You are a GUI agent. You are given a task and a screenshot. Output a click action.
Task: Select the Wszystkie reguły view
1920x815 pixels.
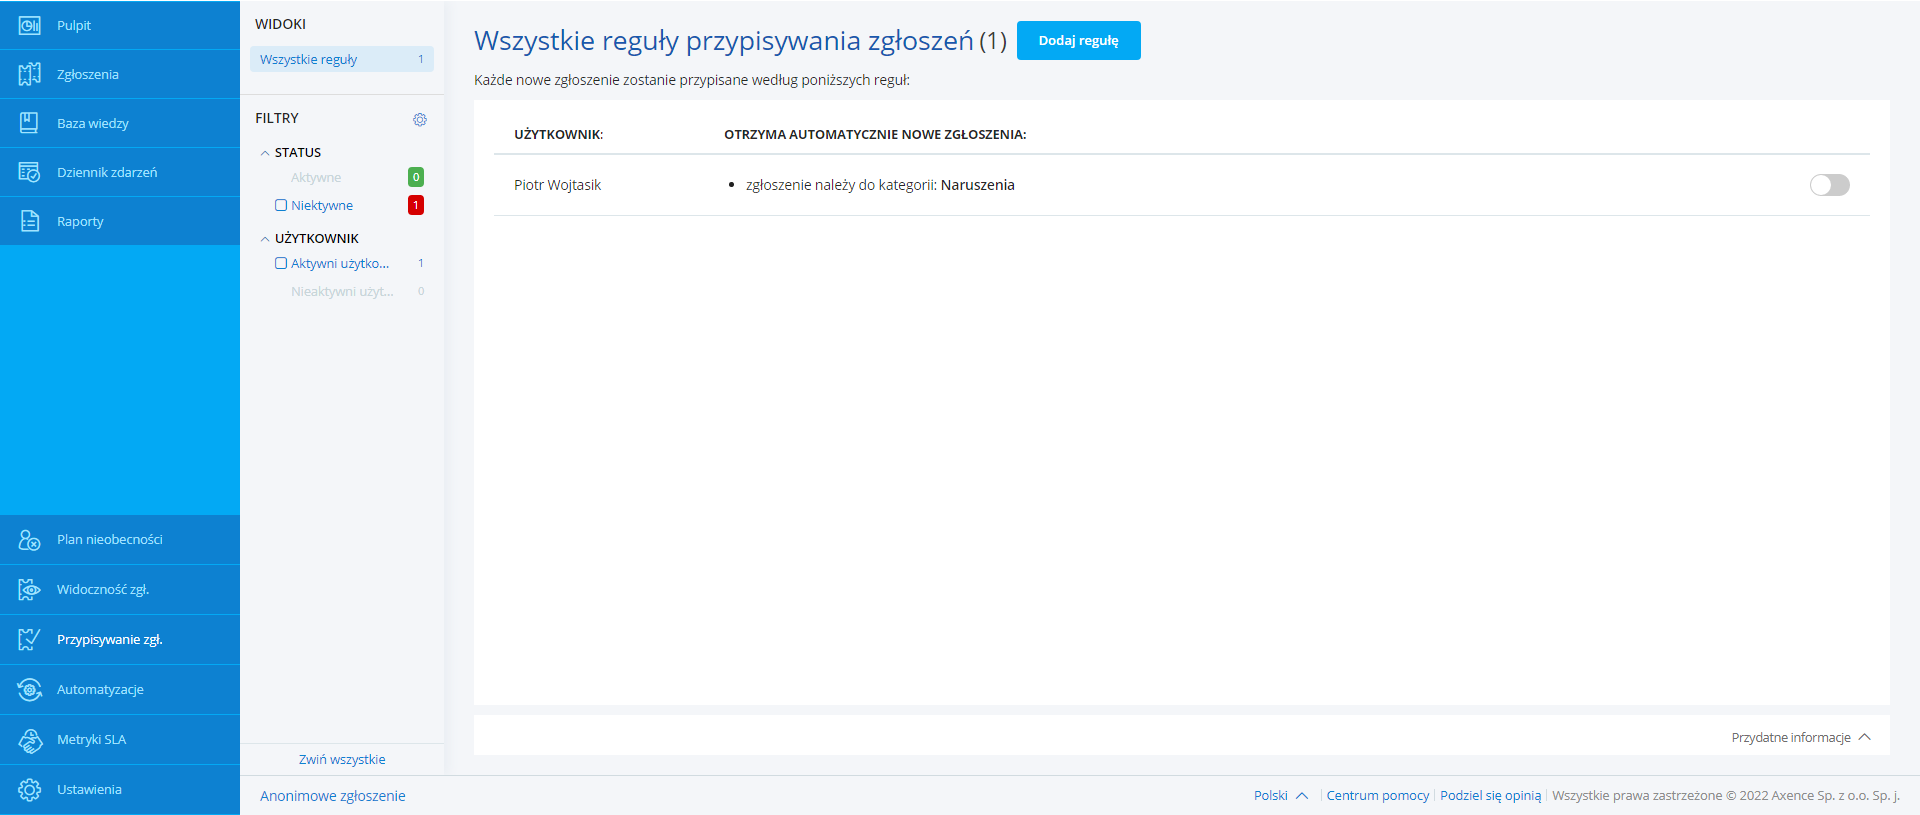(x=341, y=59)
